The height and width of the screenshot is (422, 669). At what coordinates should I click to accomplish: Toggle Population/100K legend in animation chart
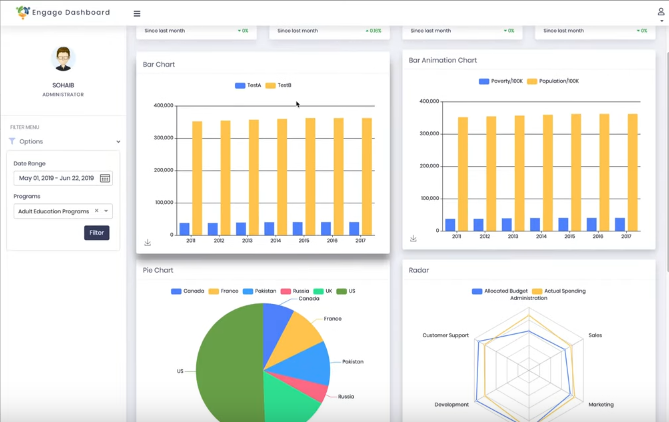[553, 81]
